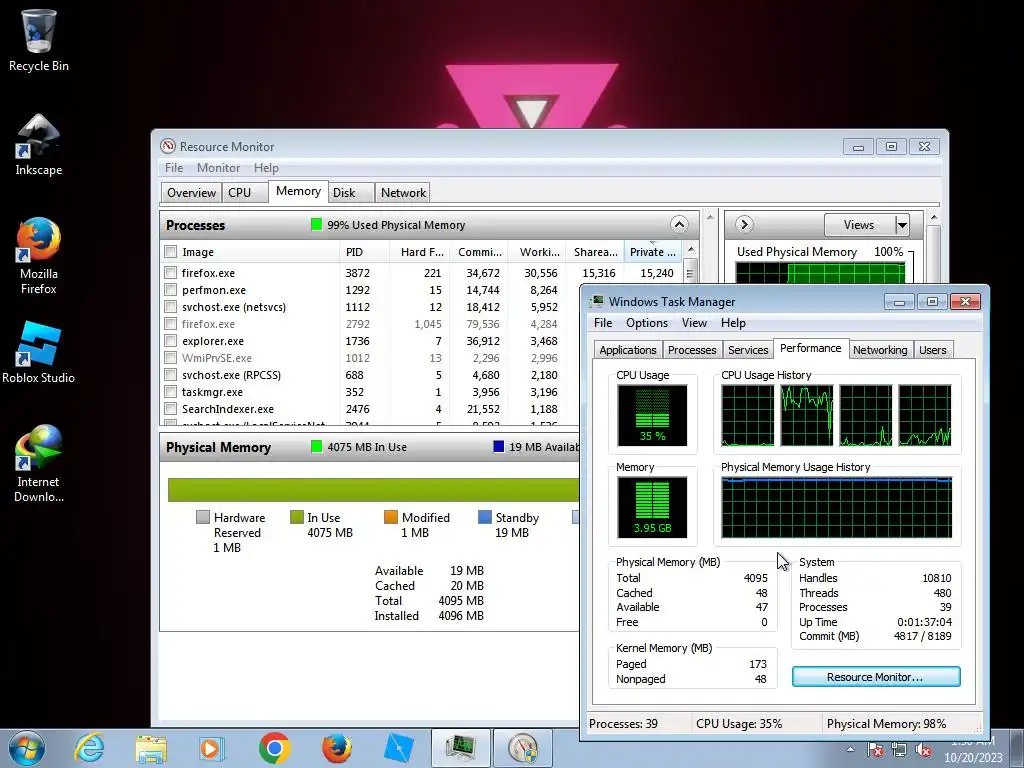The image size is (1024, 768).
Task: Click the Physical Memory section header
Action: coord(369,447)
